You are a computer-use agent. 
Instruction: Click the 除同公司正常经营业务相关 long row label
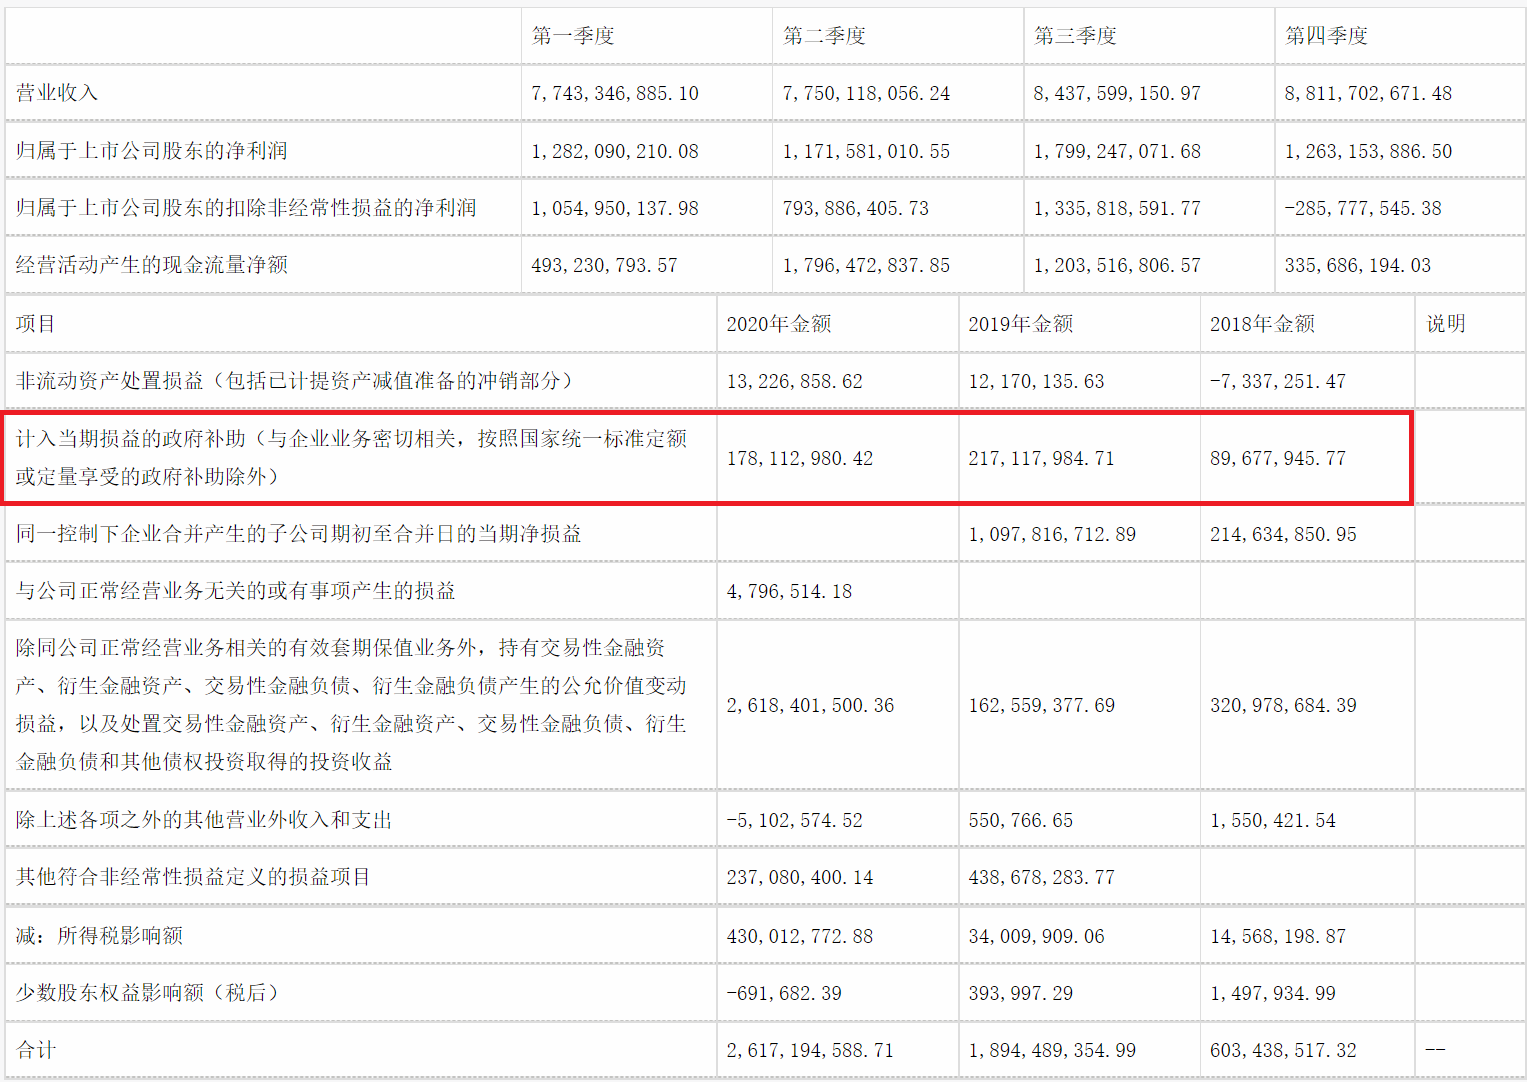[352, 705]
